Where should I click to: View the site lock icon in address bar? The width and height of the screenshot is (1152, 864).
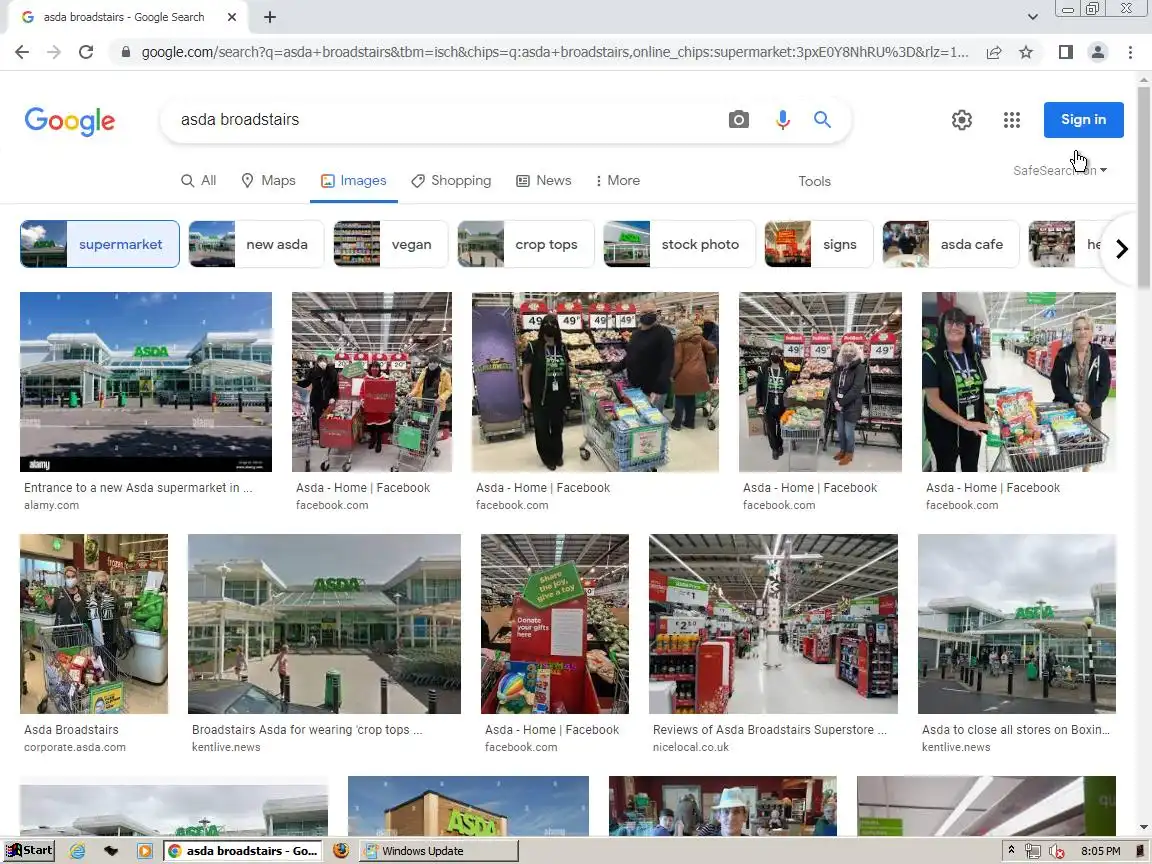pos(126,52)
